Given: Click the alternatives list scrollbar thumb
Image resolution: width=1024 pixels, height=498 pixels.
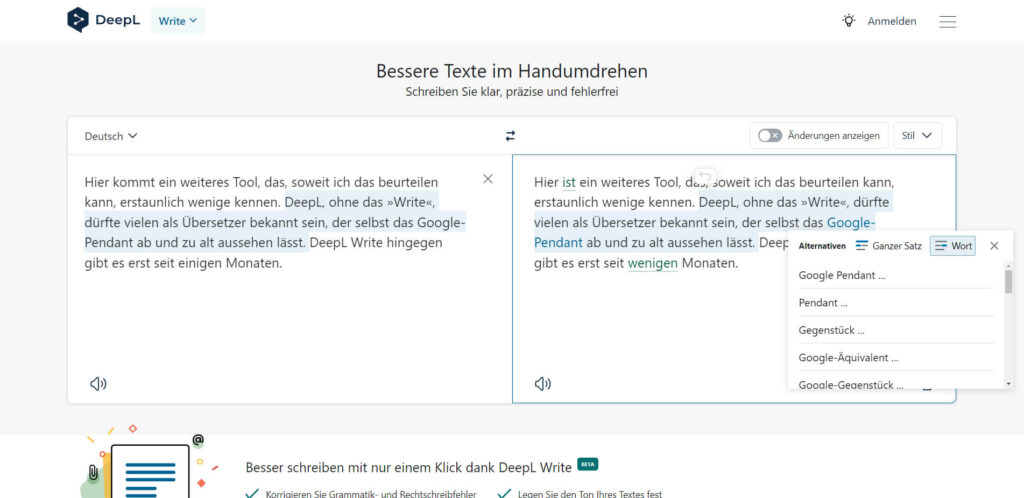Looking at the screenshot, I should click(x=1008, y=281).
